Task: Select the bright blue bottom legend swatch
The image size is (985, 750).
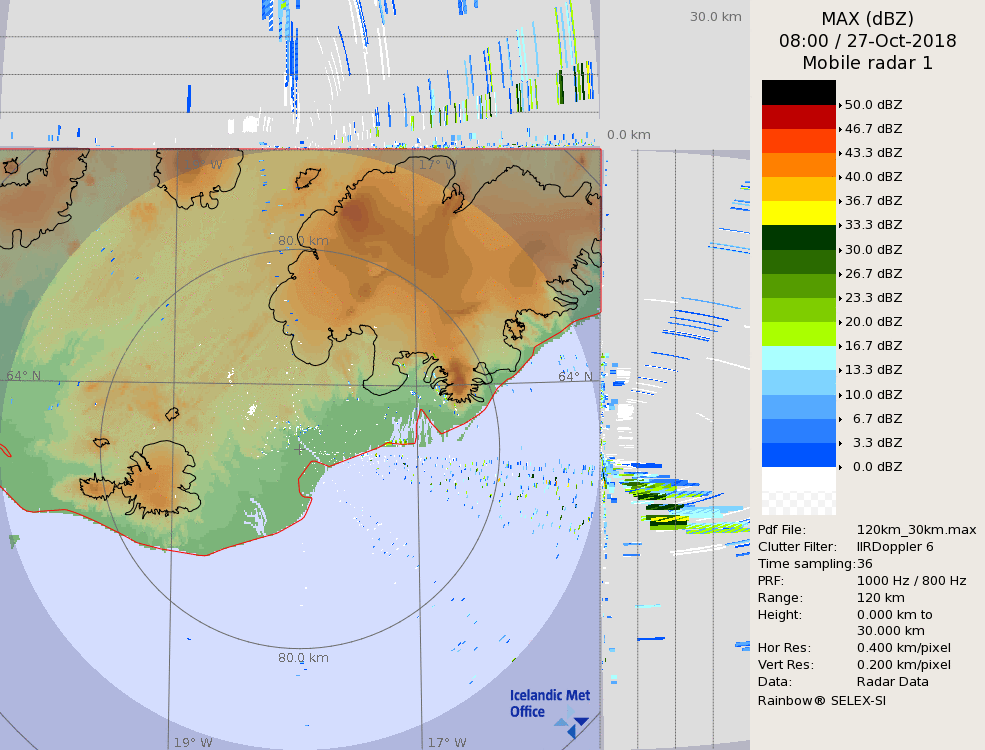Action: tap(798, 455)
